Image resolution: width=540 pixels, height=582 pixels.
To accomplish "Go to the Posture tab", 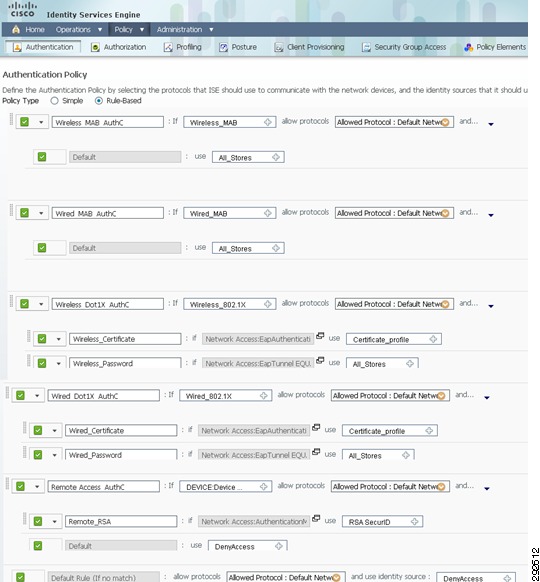I will (x=238, y=47).
